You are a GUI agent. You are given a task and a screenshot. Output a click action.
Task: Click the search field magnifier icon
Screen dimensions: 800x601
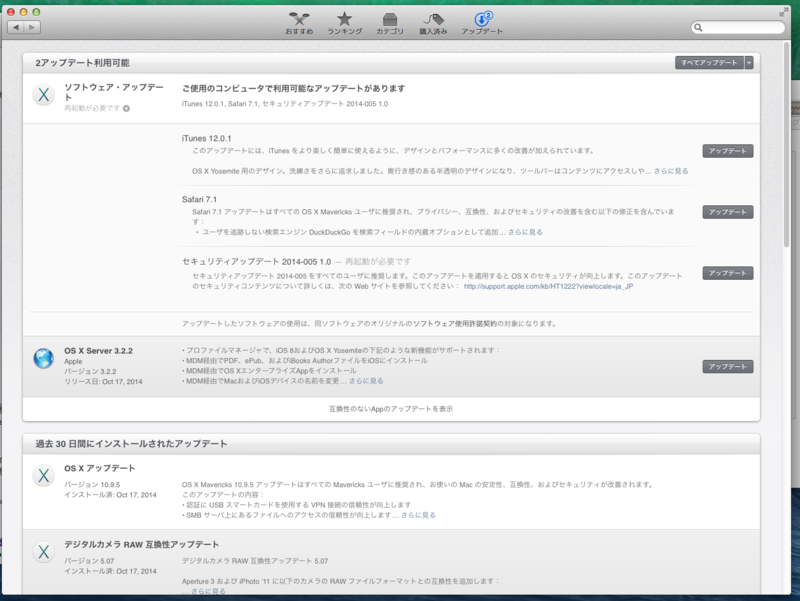click(x=698, y=28)
